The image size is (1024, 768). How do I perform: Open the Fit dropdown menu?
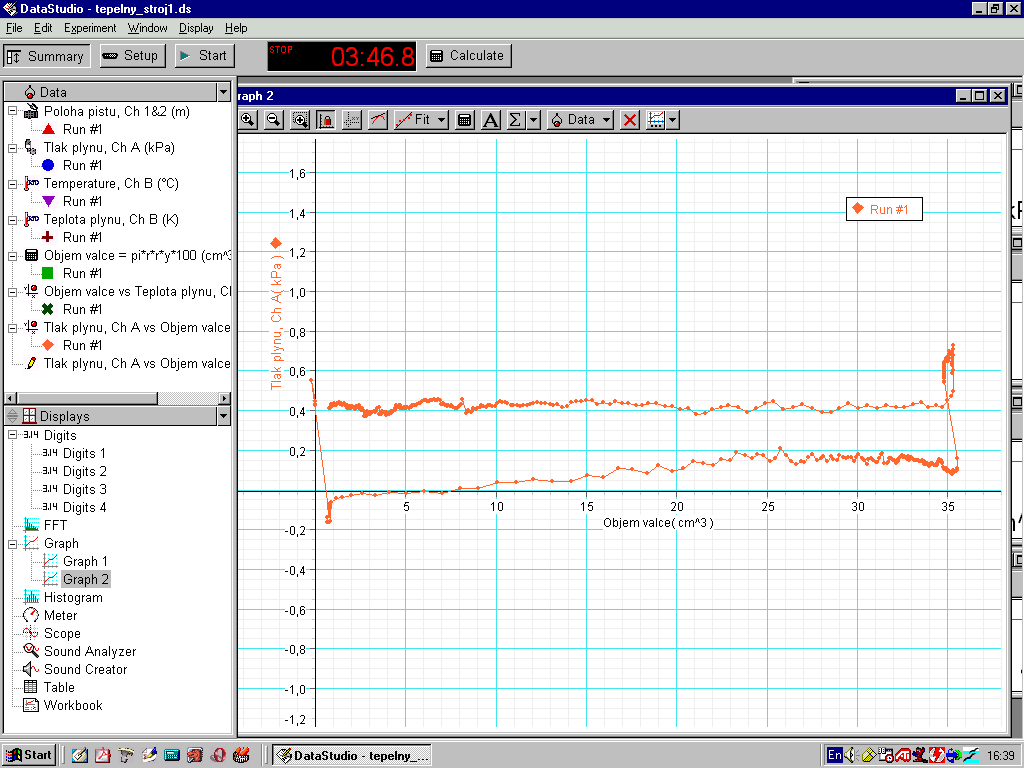coord(421,120)
